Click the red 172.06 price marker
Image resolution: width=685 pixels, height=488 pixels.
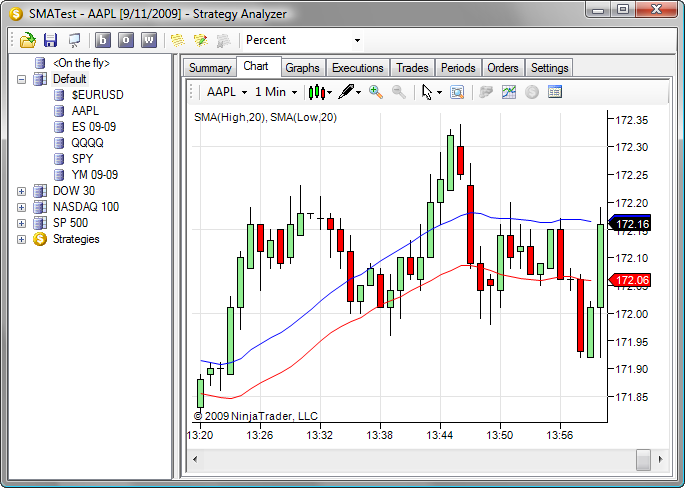click(x=630, y=280)
